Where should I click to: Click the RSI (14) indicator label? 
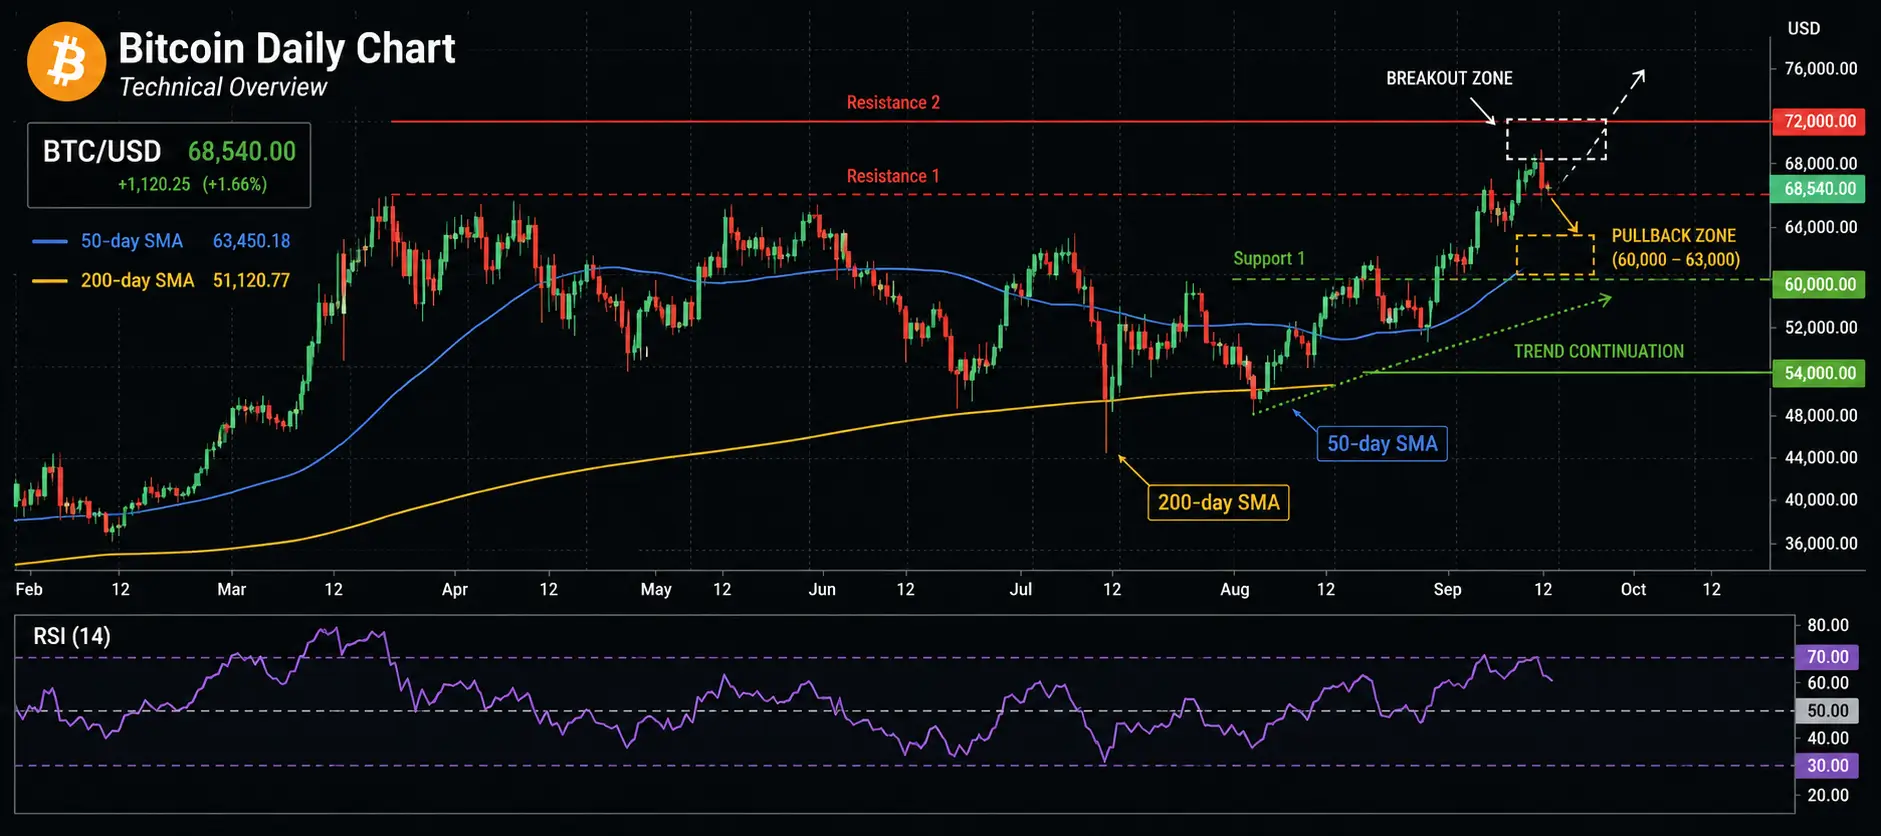click(72, 636)
